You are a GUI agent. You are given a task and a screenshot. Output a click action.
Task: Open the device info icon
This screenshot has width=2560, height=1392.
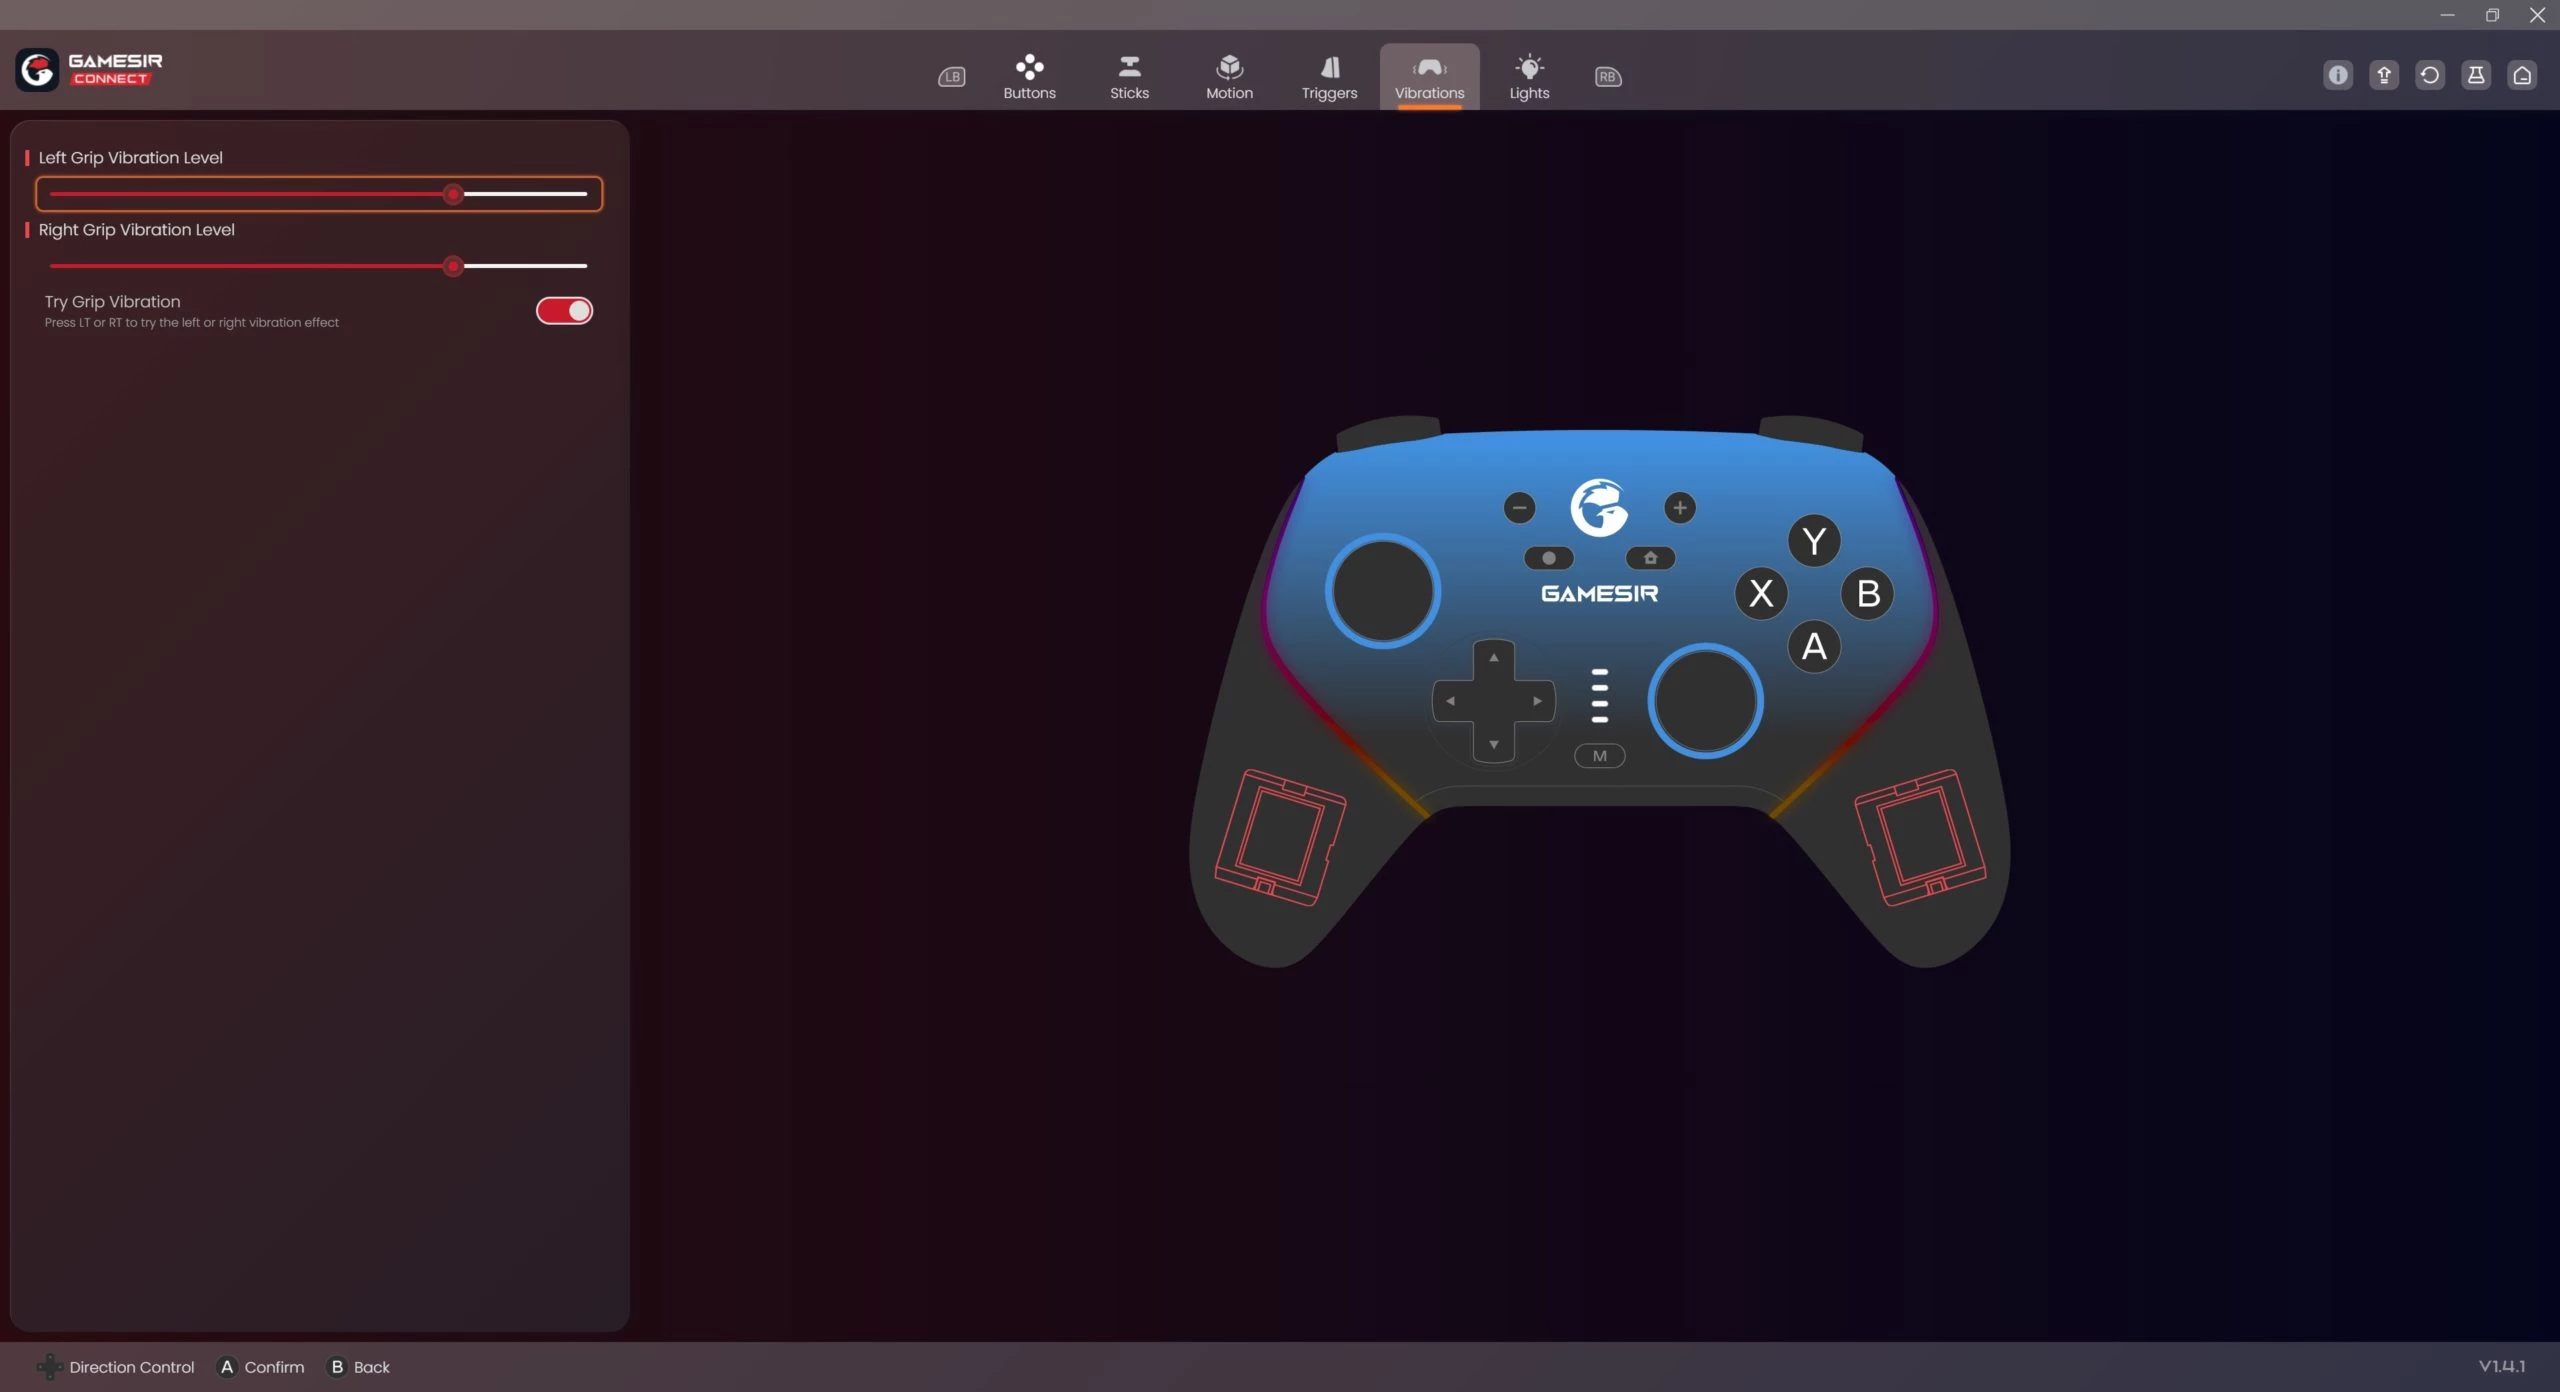pos(2337,75)
